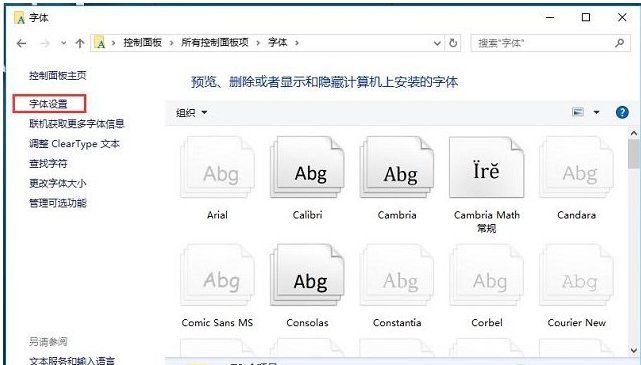The image size is (641, 365).
Task: Click the Candara font name label
Action: pos(576,215)
